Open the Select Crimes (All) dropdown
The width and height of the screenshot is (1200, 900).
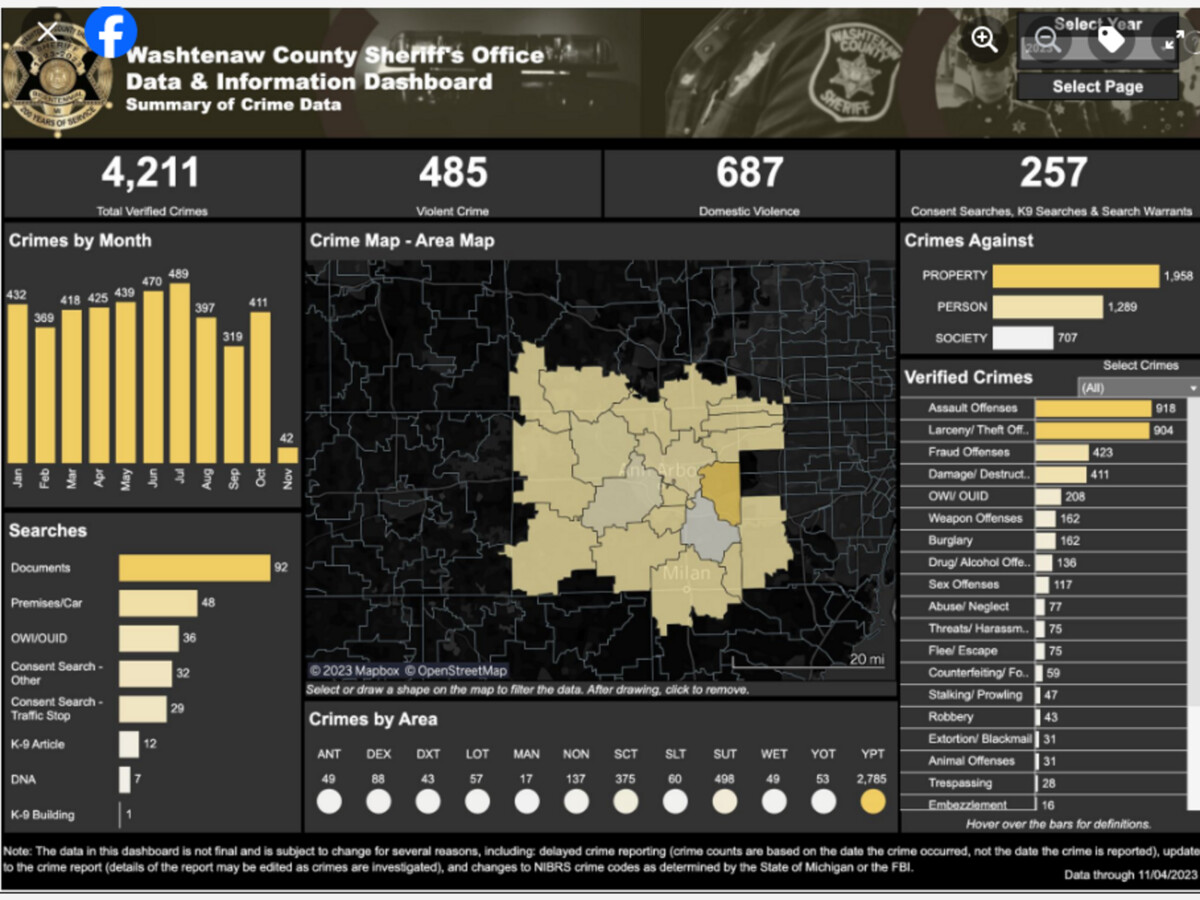click(1138, 388)
